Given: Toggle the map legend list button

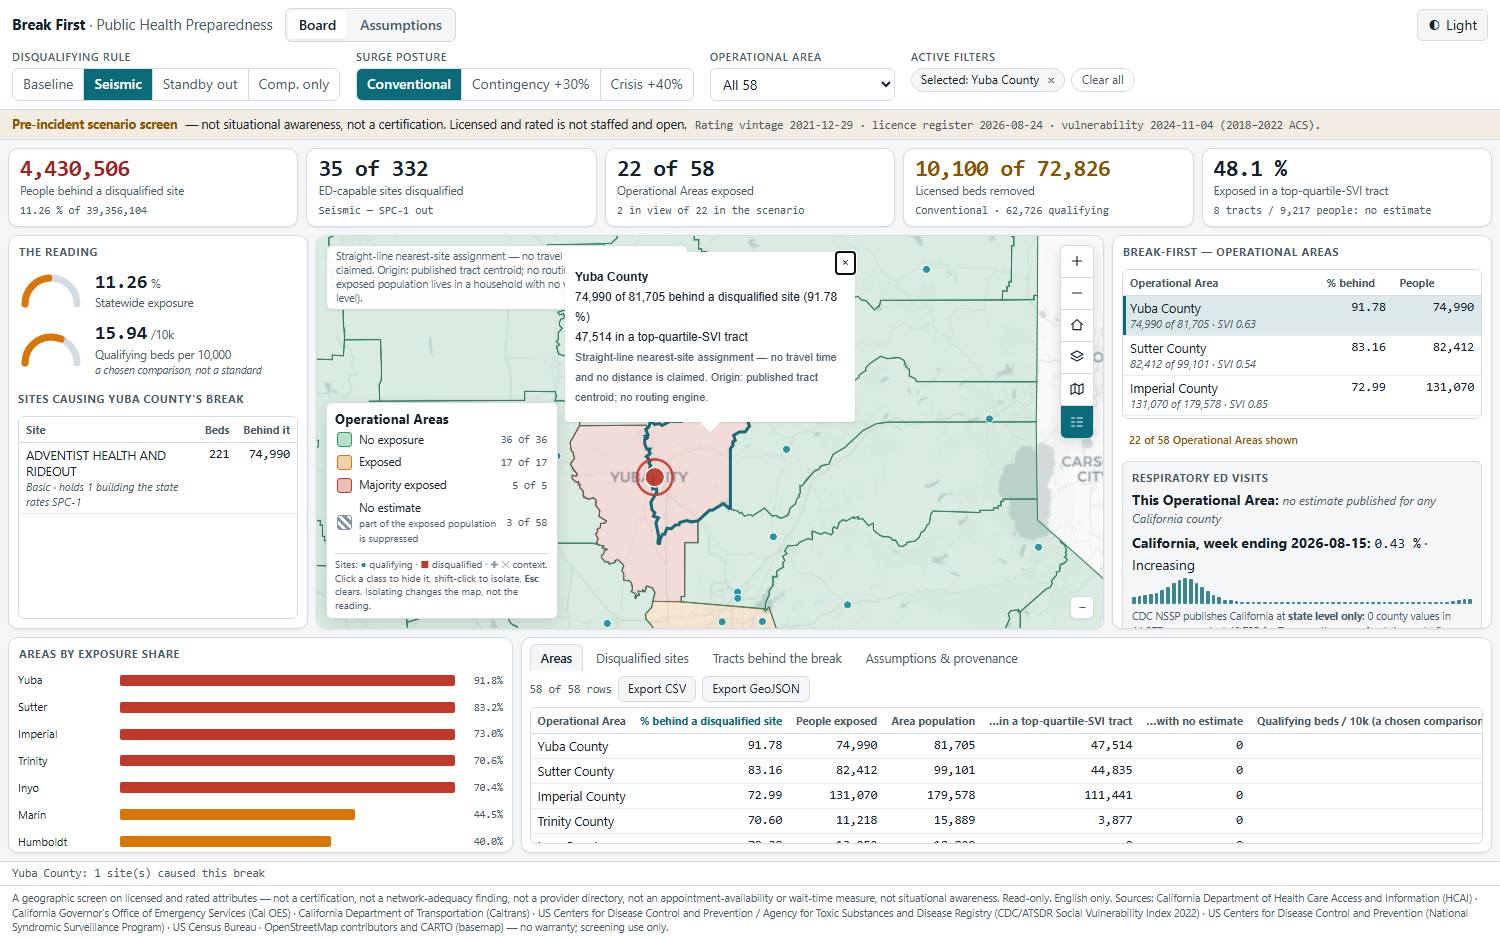Looking at the screenshot, I should point(1076,422).
